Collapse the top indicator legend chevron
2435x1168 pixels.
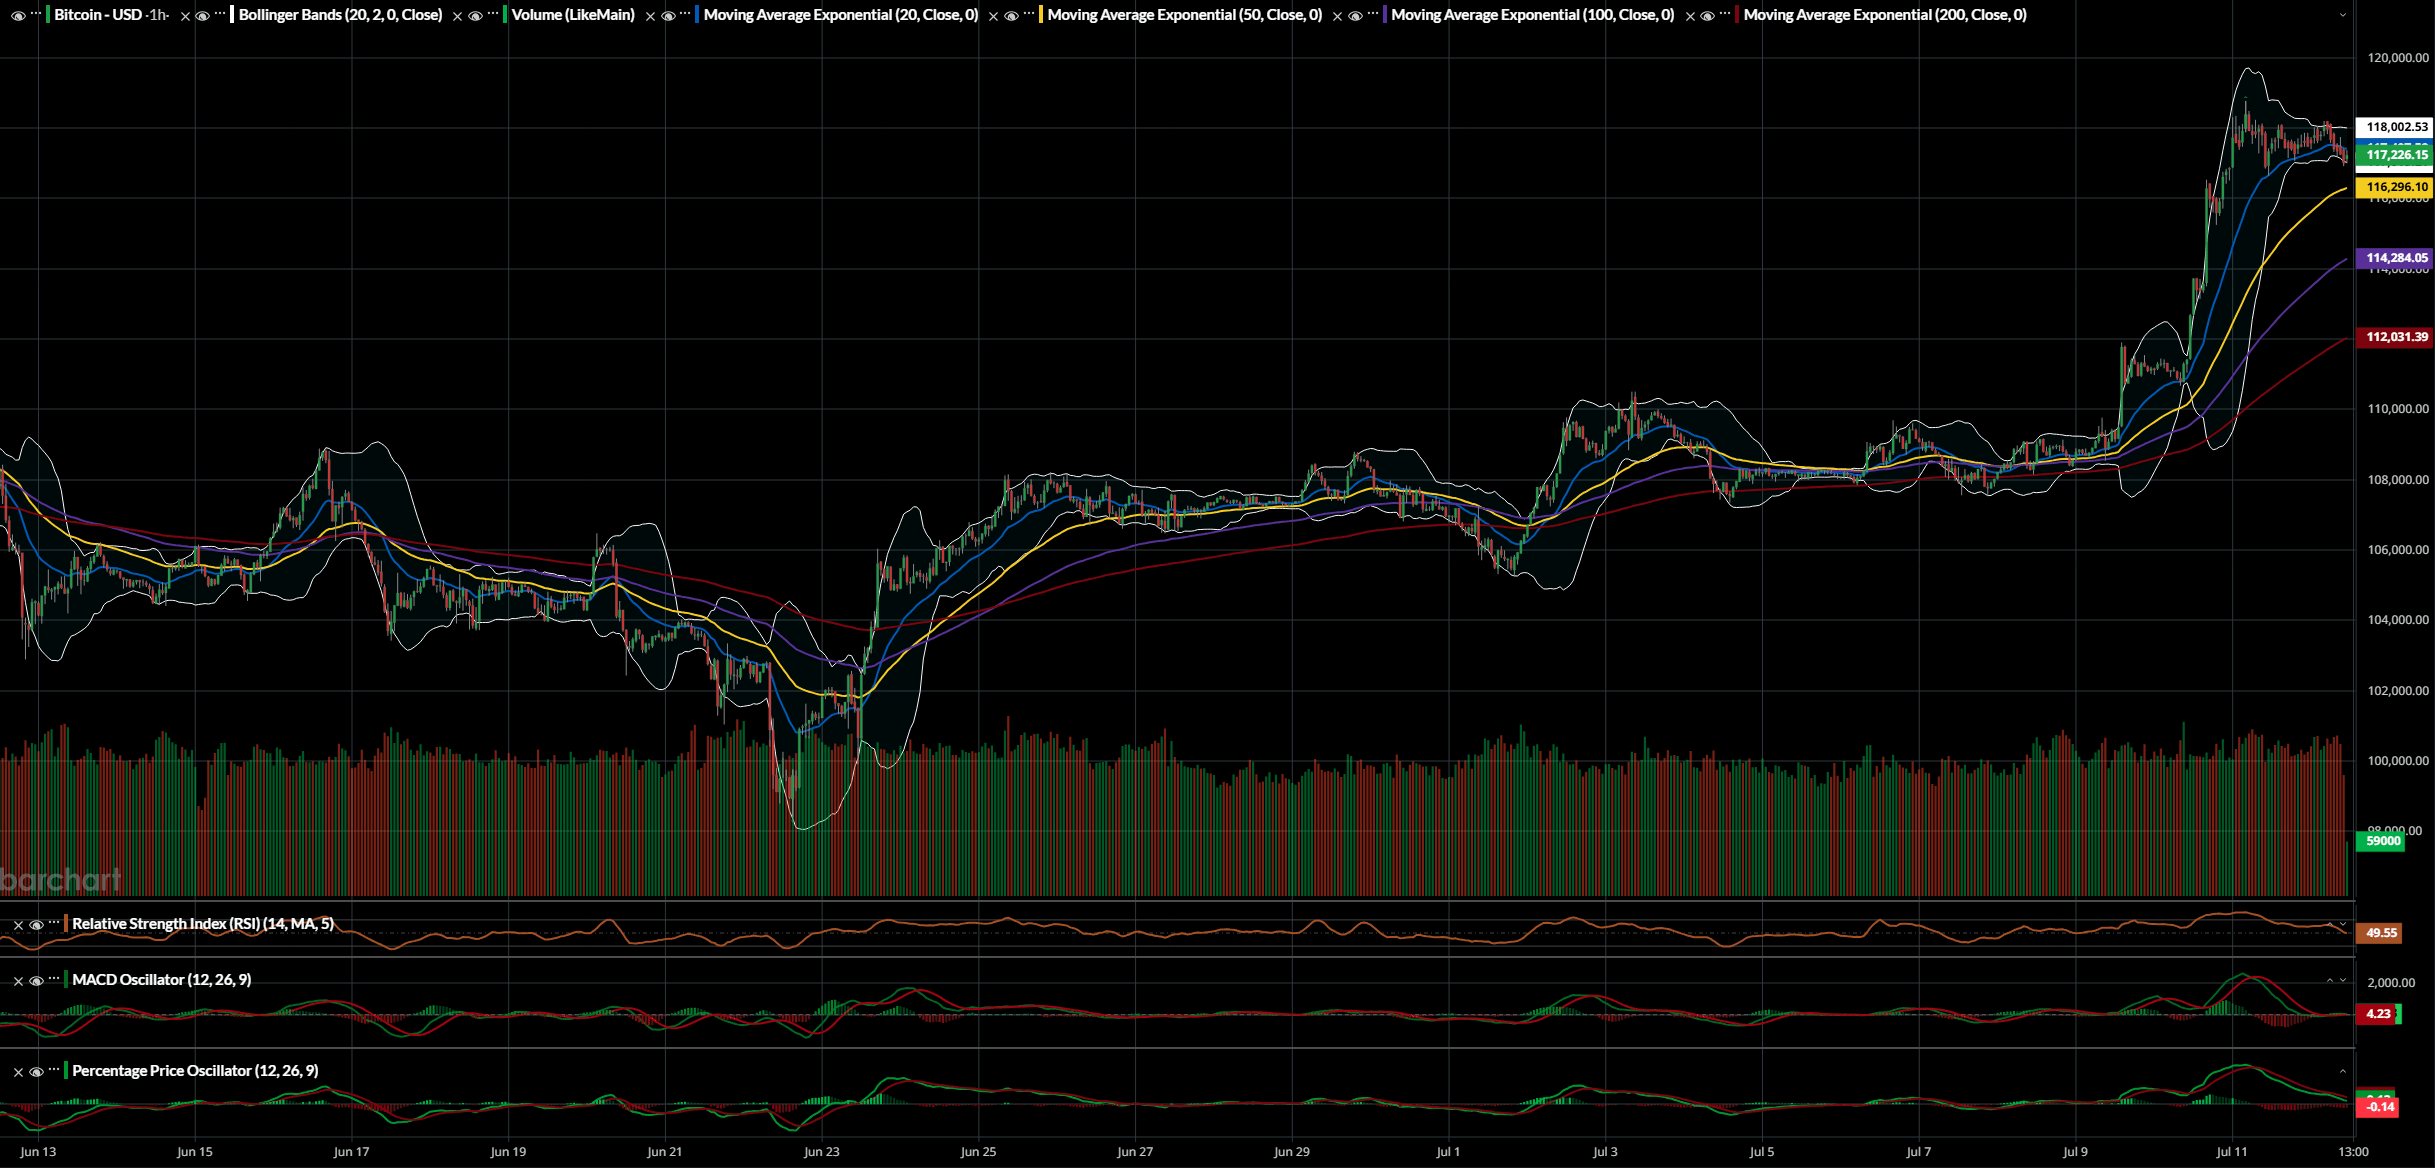(2343, 15)
